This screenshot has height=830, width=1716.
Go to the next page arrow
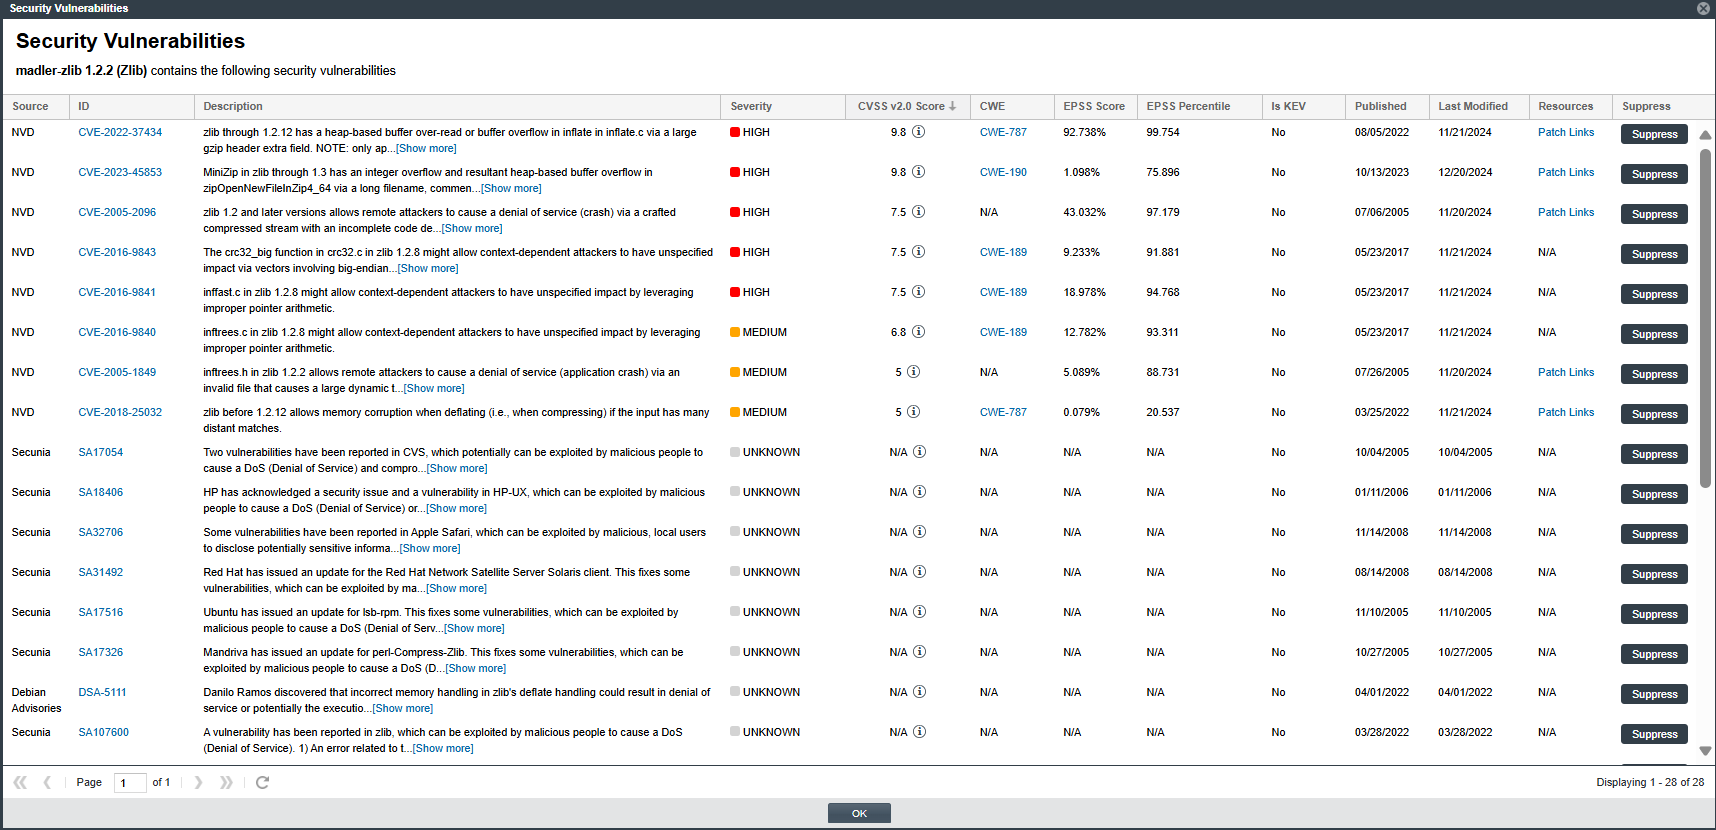198,782
